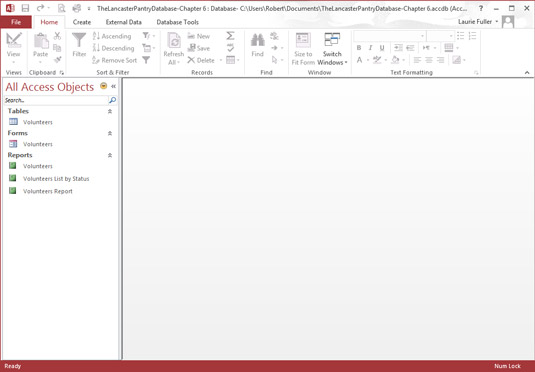Screen dimensions: 535x372
Task: Switch to the Create tab
Action: (x=82, y=22)
